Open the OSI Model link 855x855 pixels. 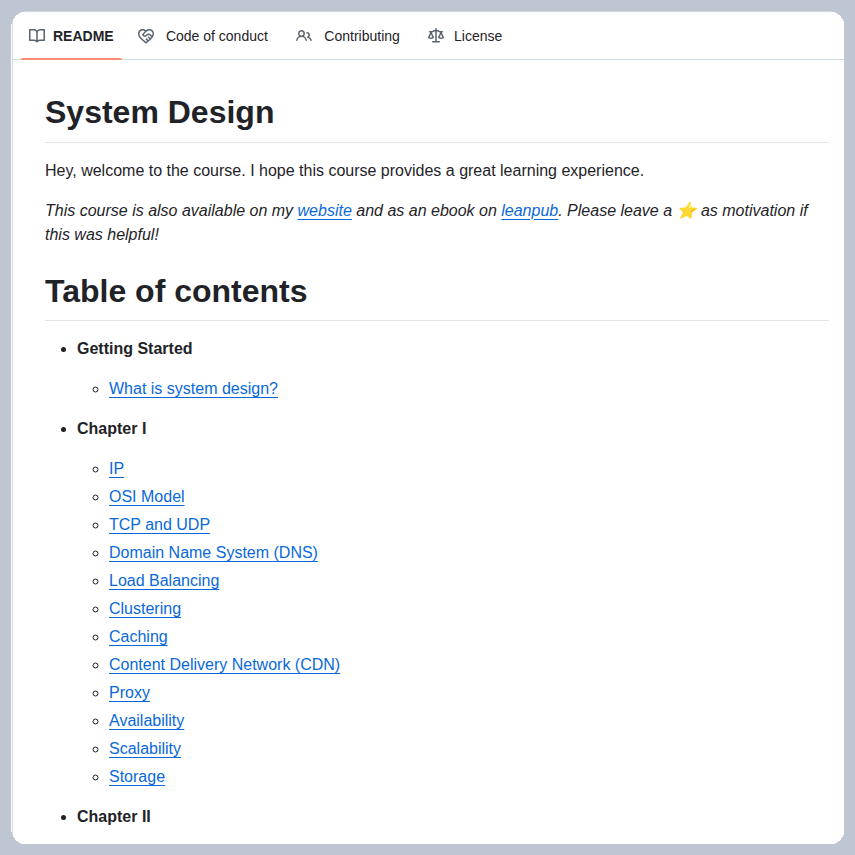(147, 496)
